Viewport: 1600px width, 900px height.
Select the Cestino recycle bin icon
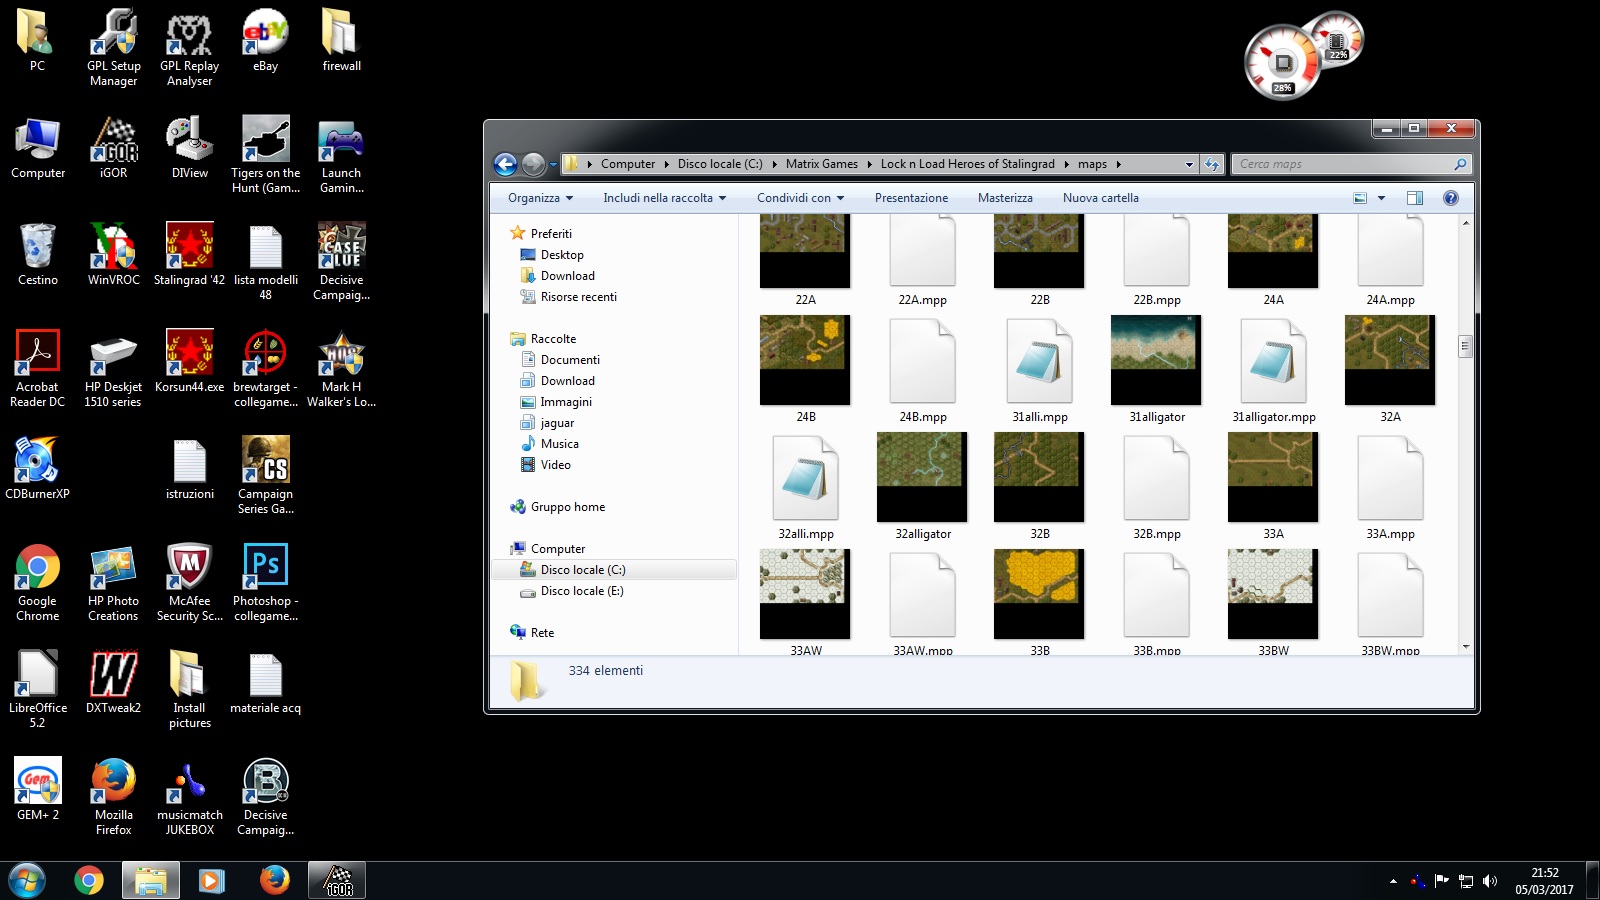point(38,254)
